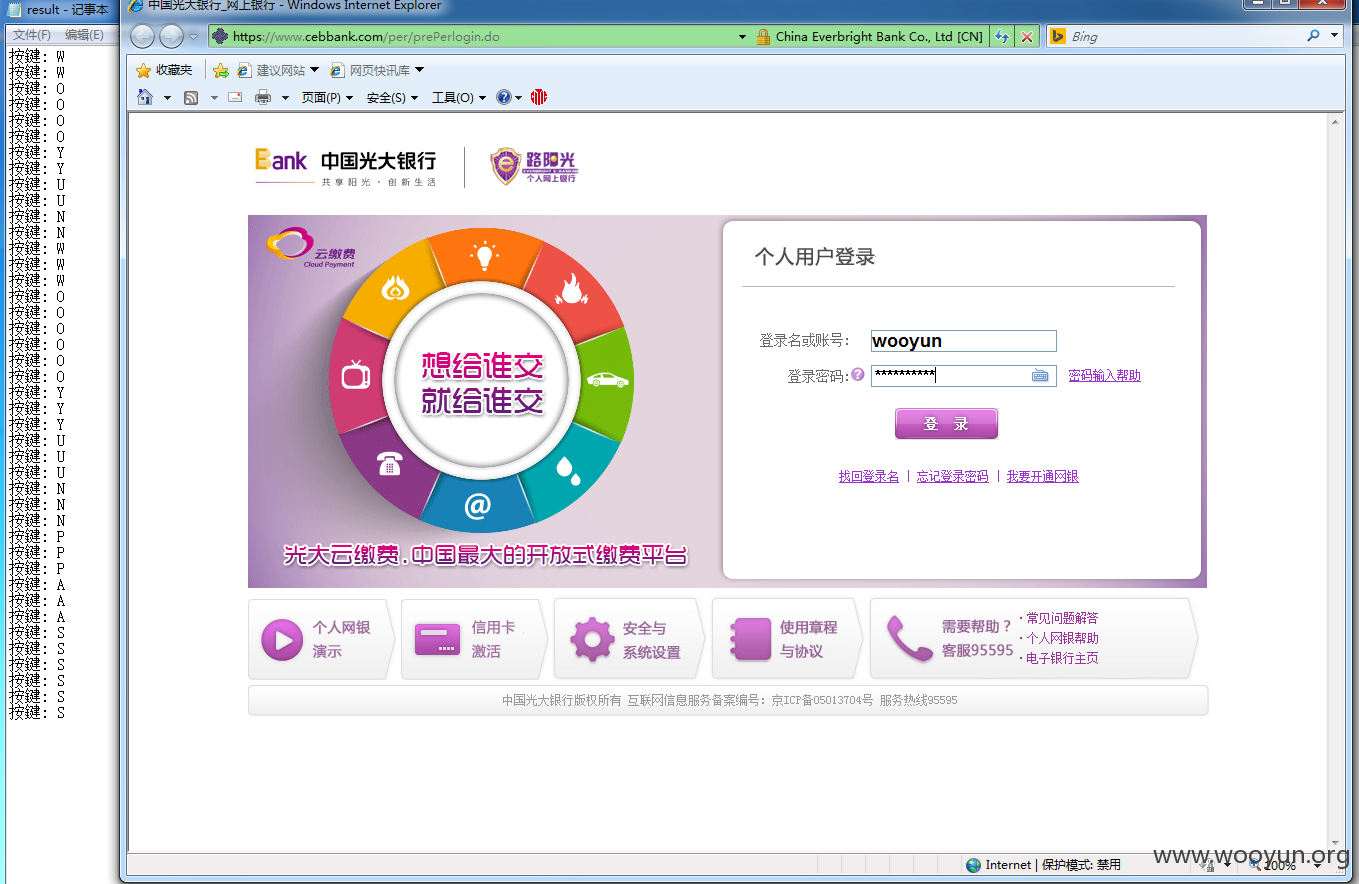Open the 收藏夹 favorites button

click(x=164, y=70)
